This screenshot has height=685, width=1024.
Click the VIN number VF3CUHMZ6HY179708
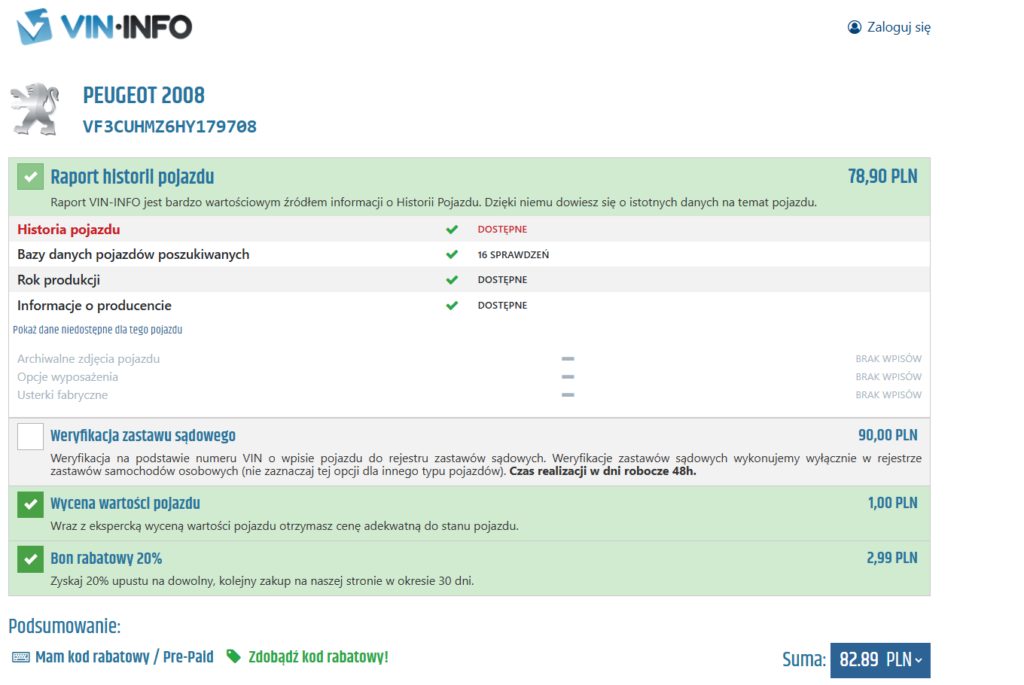[x=169, y=127]
